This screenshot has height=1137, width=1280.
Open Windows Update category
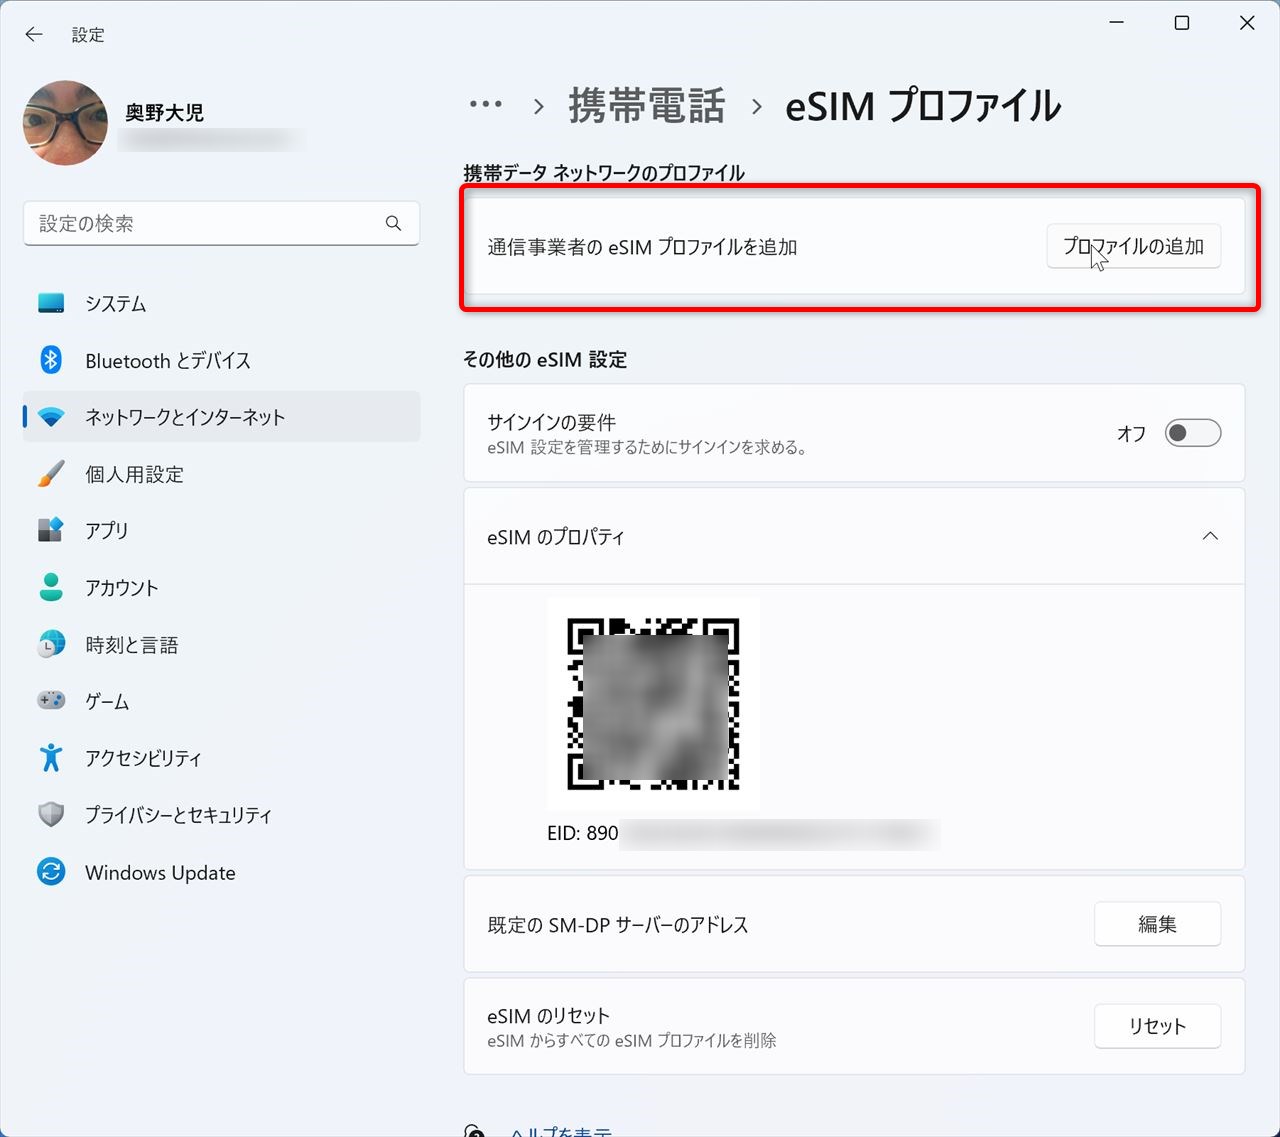(221, 872)
